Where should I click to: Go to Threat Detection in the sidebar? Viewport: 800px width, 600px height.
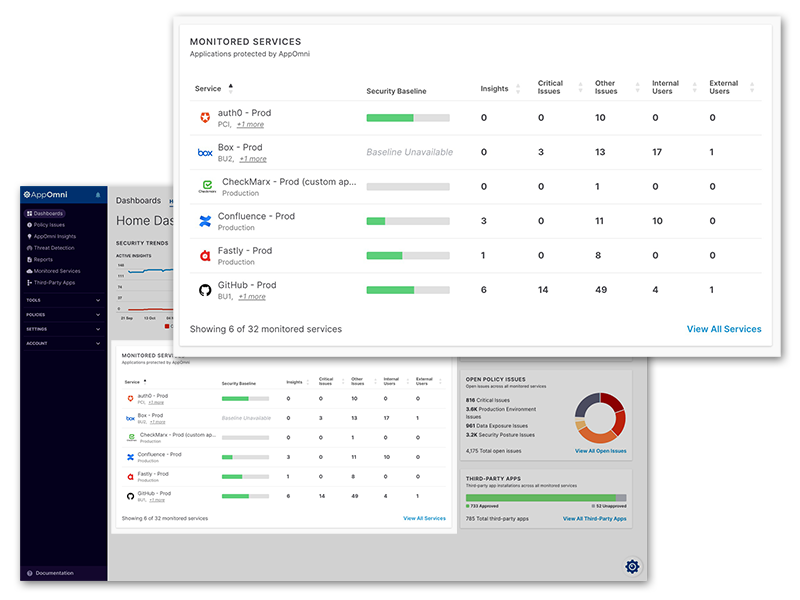55,248
